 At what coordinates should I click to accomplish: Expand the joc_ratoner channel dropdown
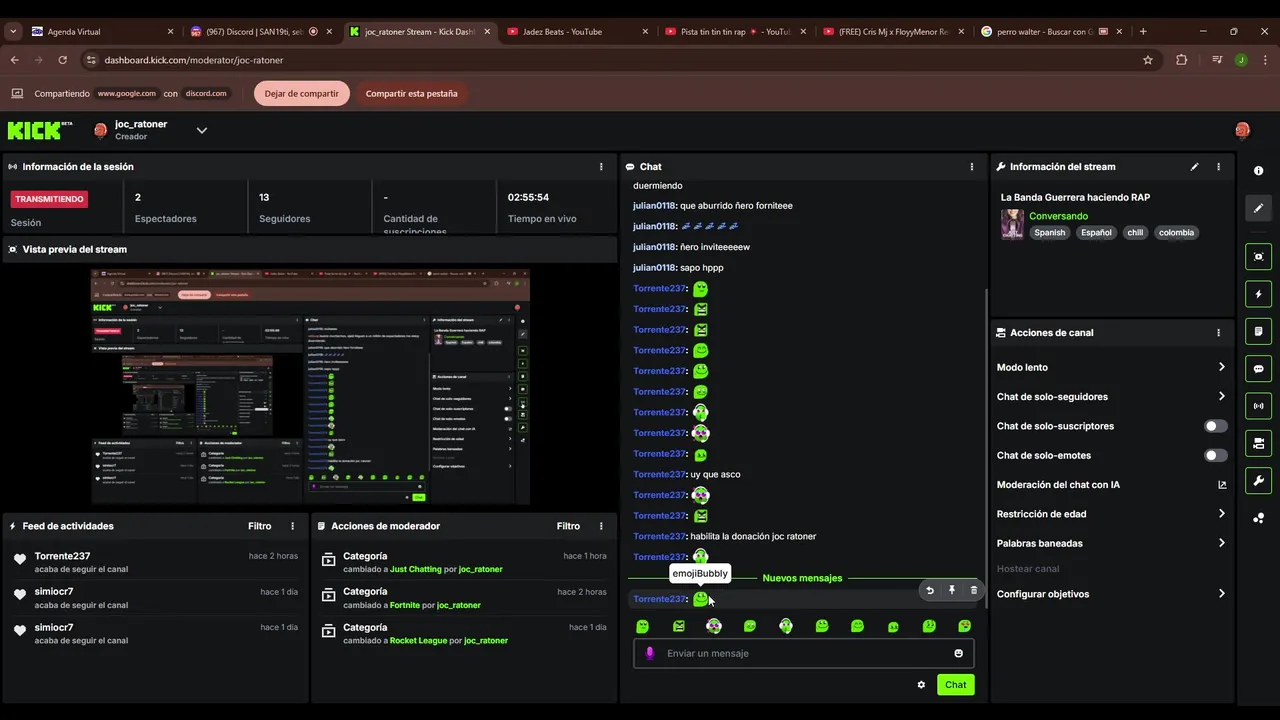(x=202, y=130)
